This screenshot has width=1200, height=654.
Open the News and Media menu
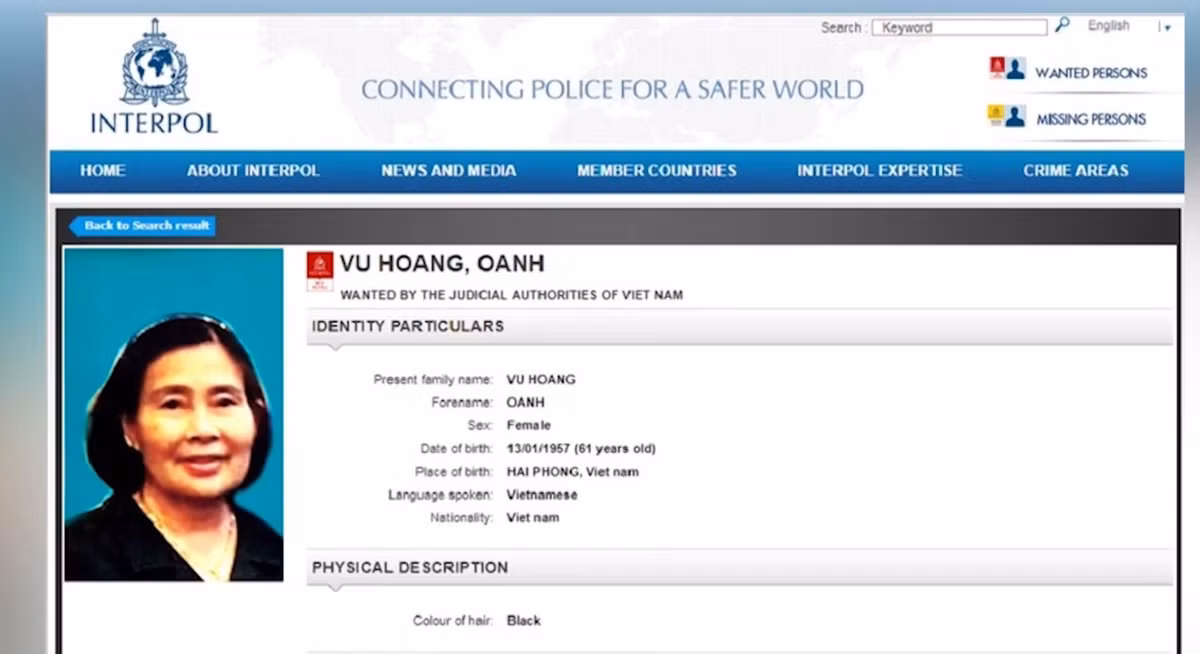click(x=448, y=171)
